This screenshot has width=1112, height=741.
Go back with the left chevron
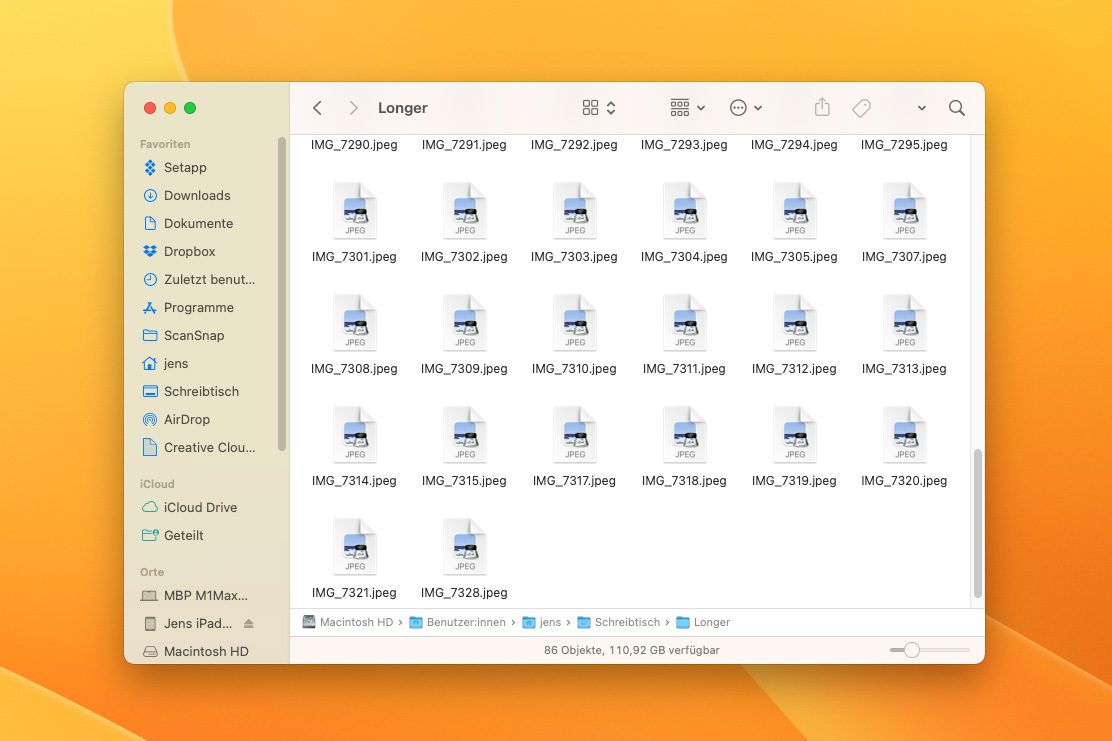(317, 108)
